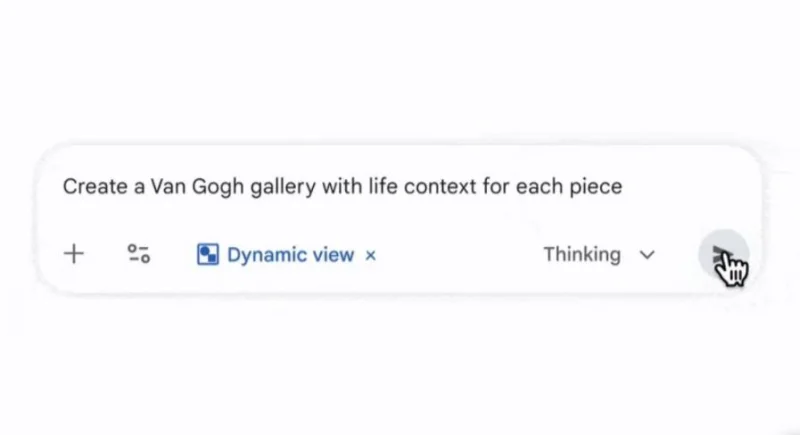Expand the Thinking model chevron
Viewport: 800px width, 435px height.
tap(647, 255)
